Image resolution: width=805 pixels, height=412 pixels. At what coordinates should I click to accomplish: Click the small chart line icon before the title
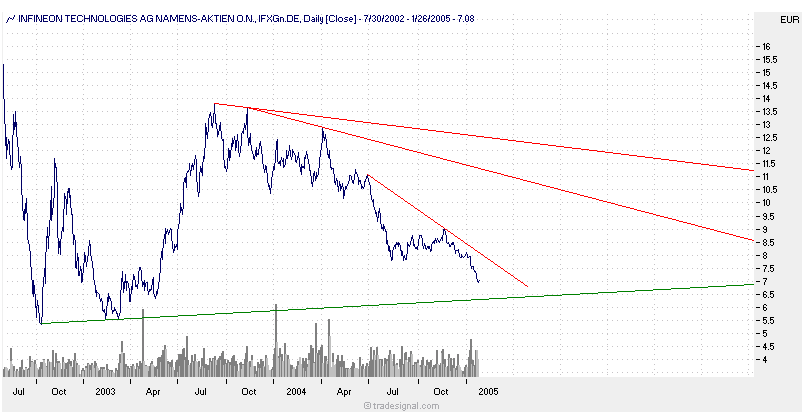10,19
